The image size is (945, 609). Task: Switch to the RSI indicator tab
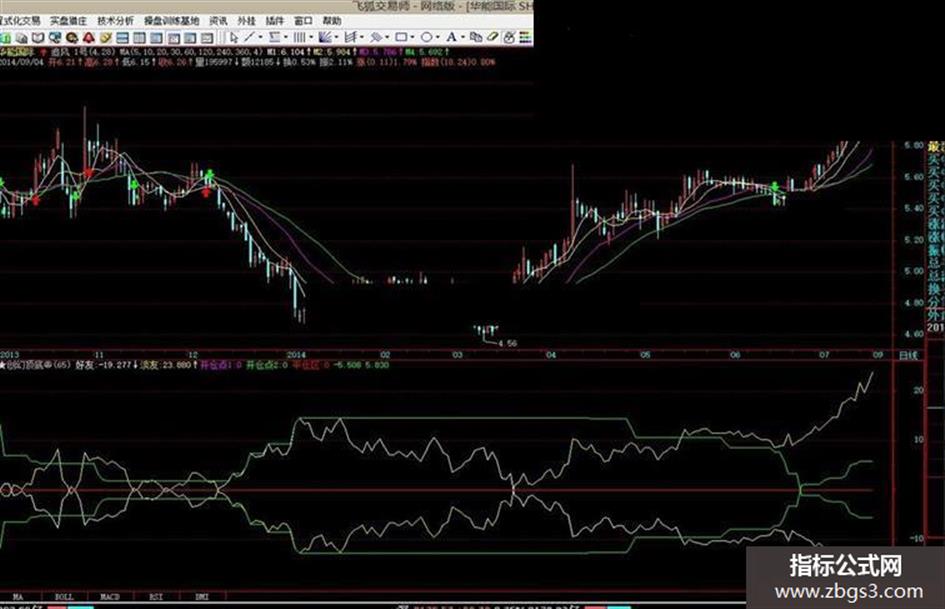[x=155, y=596]
